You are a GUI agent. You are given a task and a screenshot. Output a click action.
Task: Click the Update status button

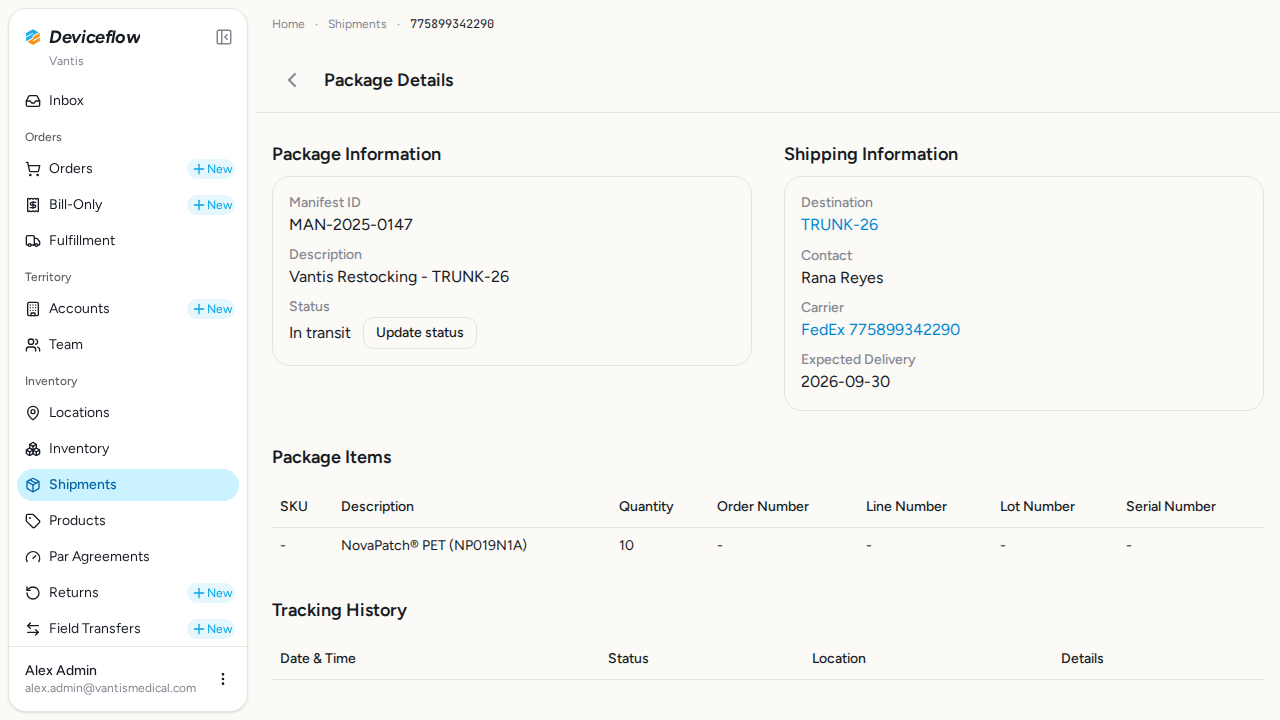tap(420, 333)
